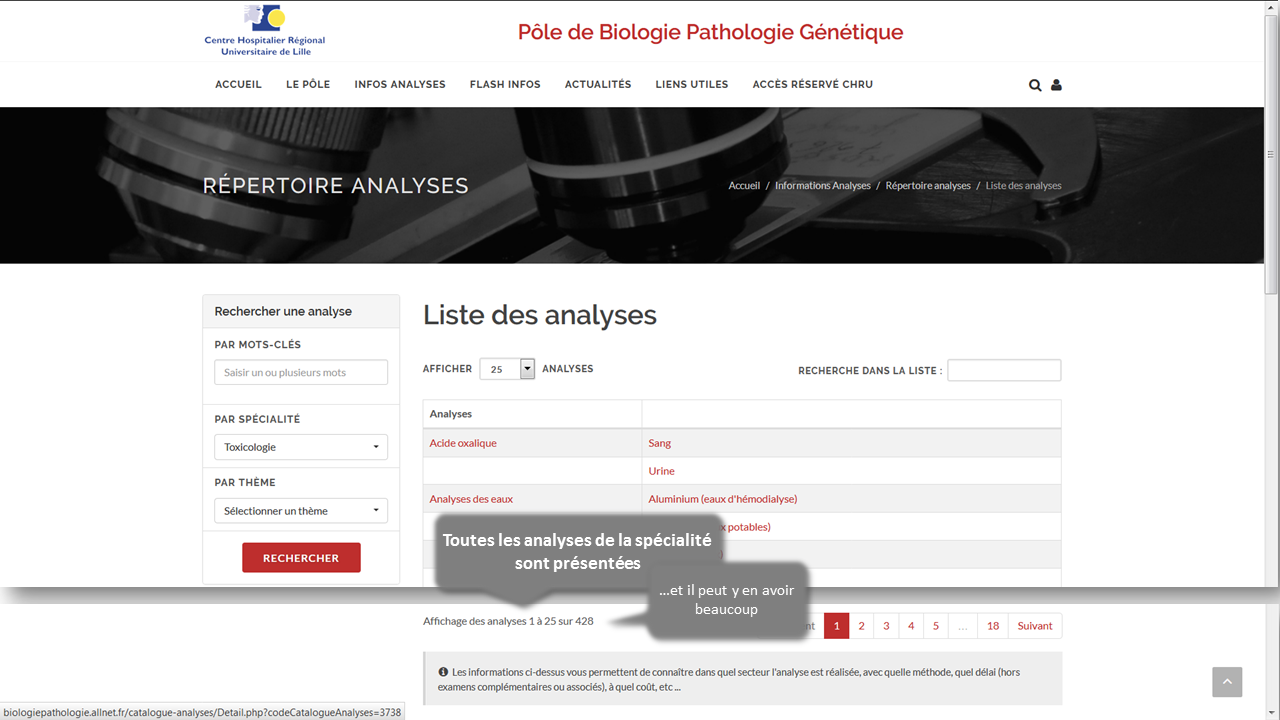1280x720 pixels.
Task: Click the Urine sample link
Action: coord(661,471)
